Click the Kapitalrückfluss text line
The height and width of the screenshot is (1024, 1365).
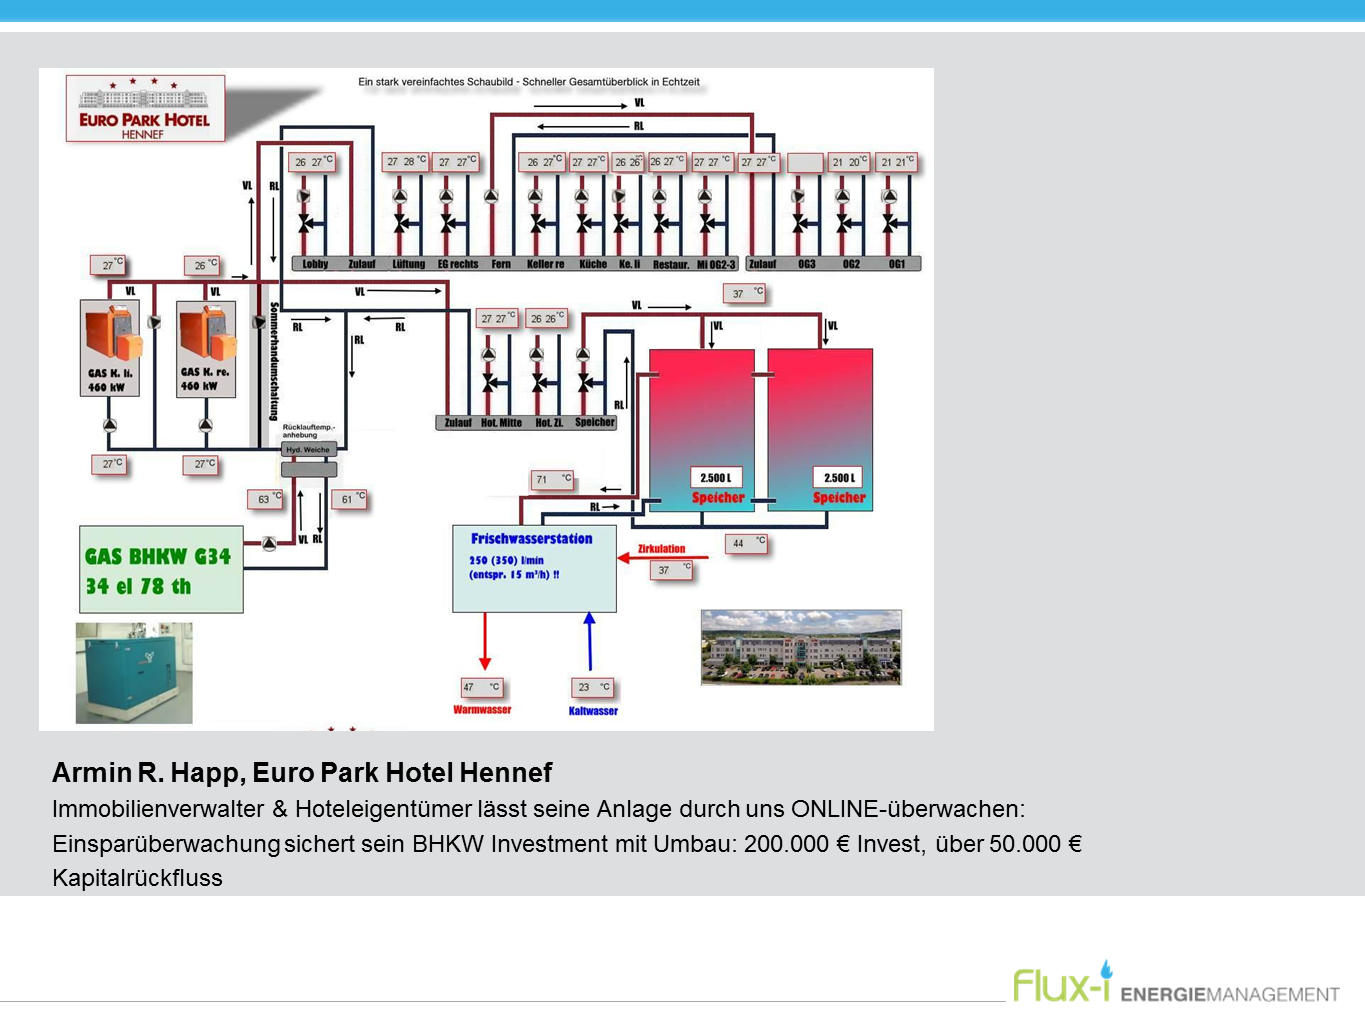point(138,878)
